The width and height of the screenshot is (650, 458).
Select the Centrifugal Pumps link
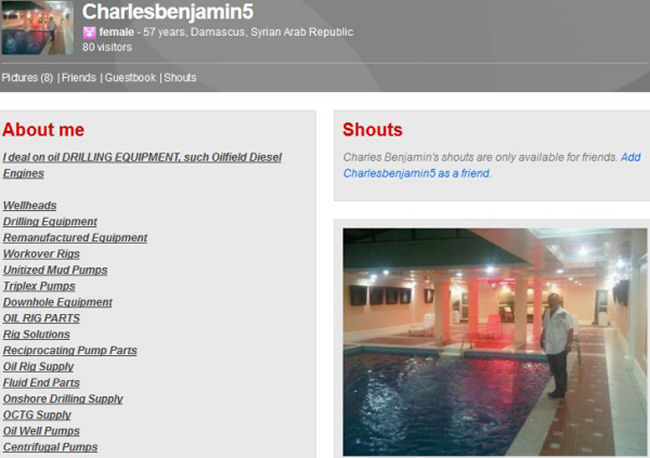point(50,447)
